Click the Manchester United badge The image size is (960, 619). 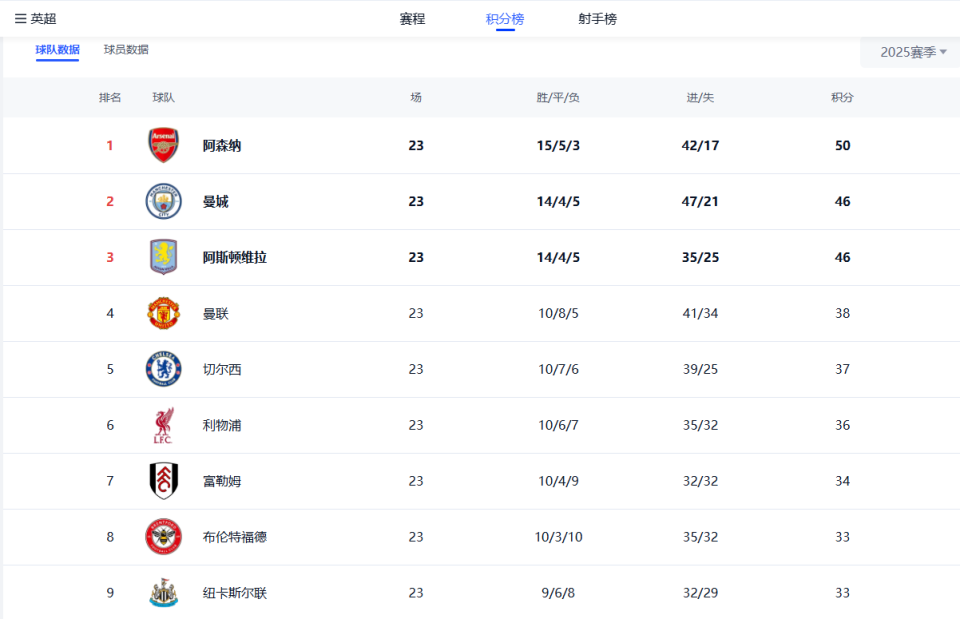click(x=163, y=312)
